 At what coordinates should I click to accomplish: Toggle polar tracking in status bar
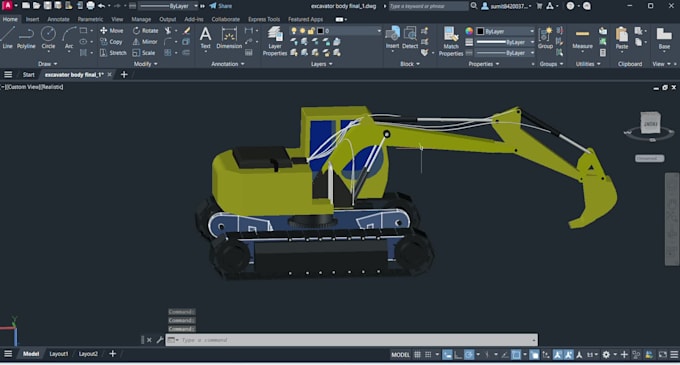pyautogui.click(x=469, y=355)
